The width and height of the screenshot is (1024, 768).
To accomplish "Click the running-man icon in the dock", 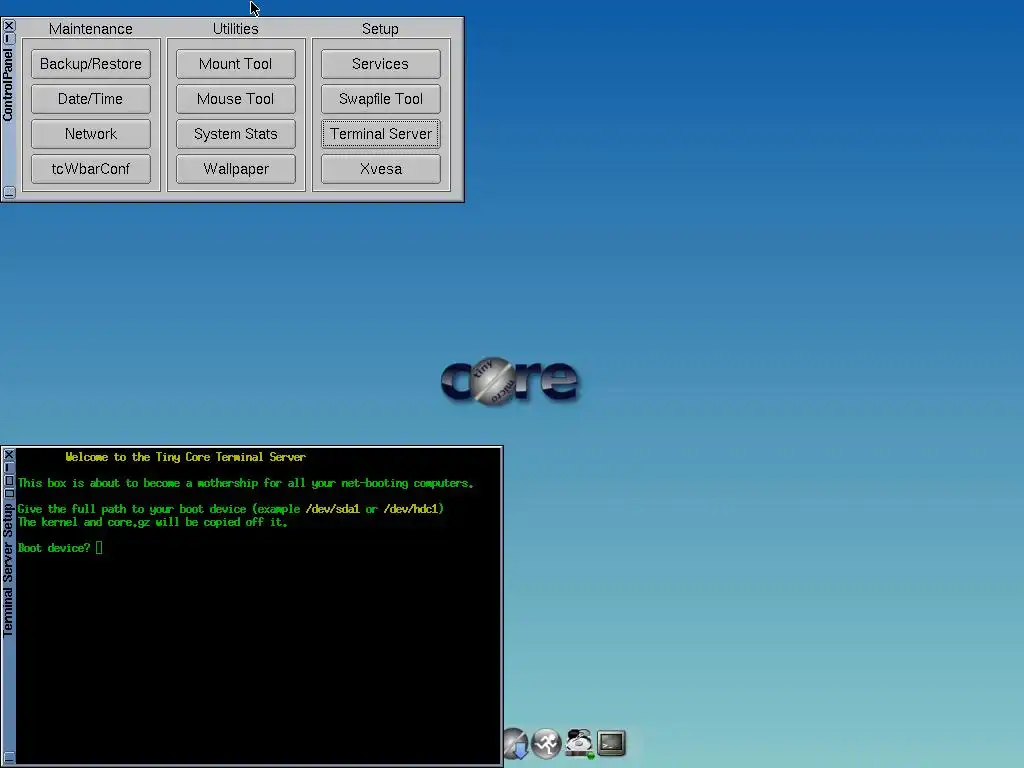I will click(x=547, y=743).
